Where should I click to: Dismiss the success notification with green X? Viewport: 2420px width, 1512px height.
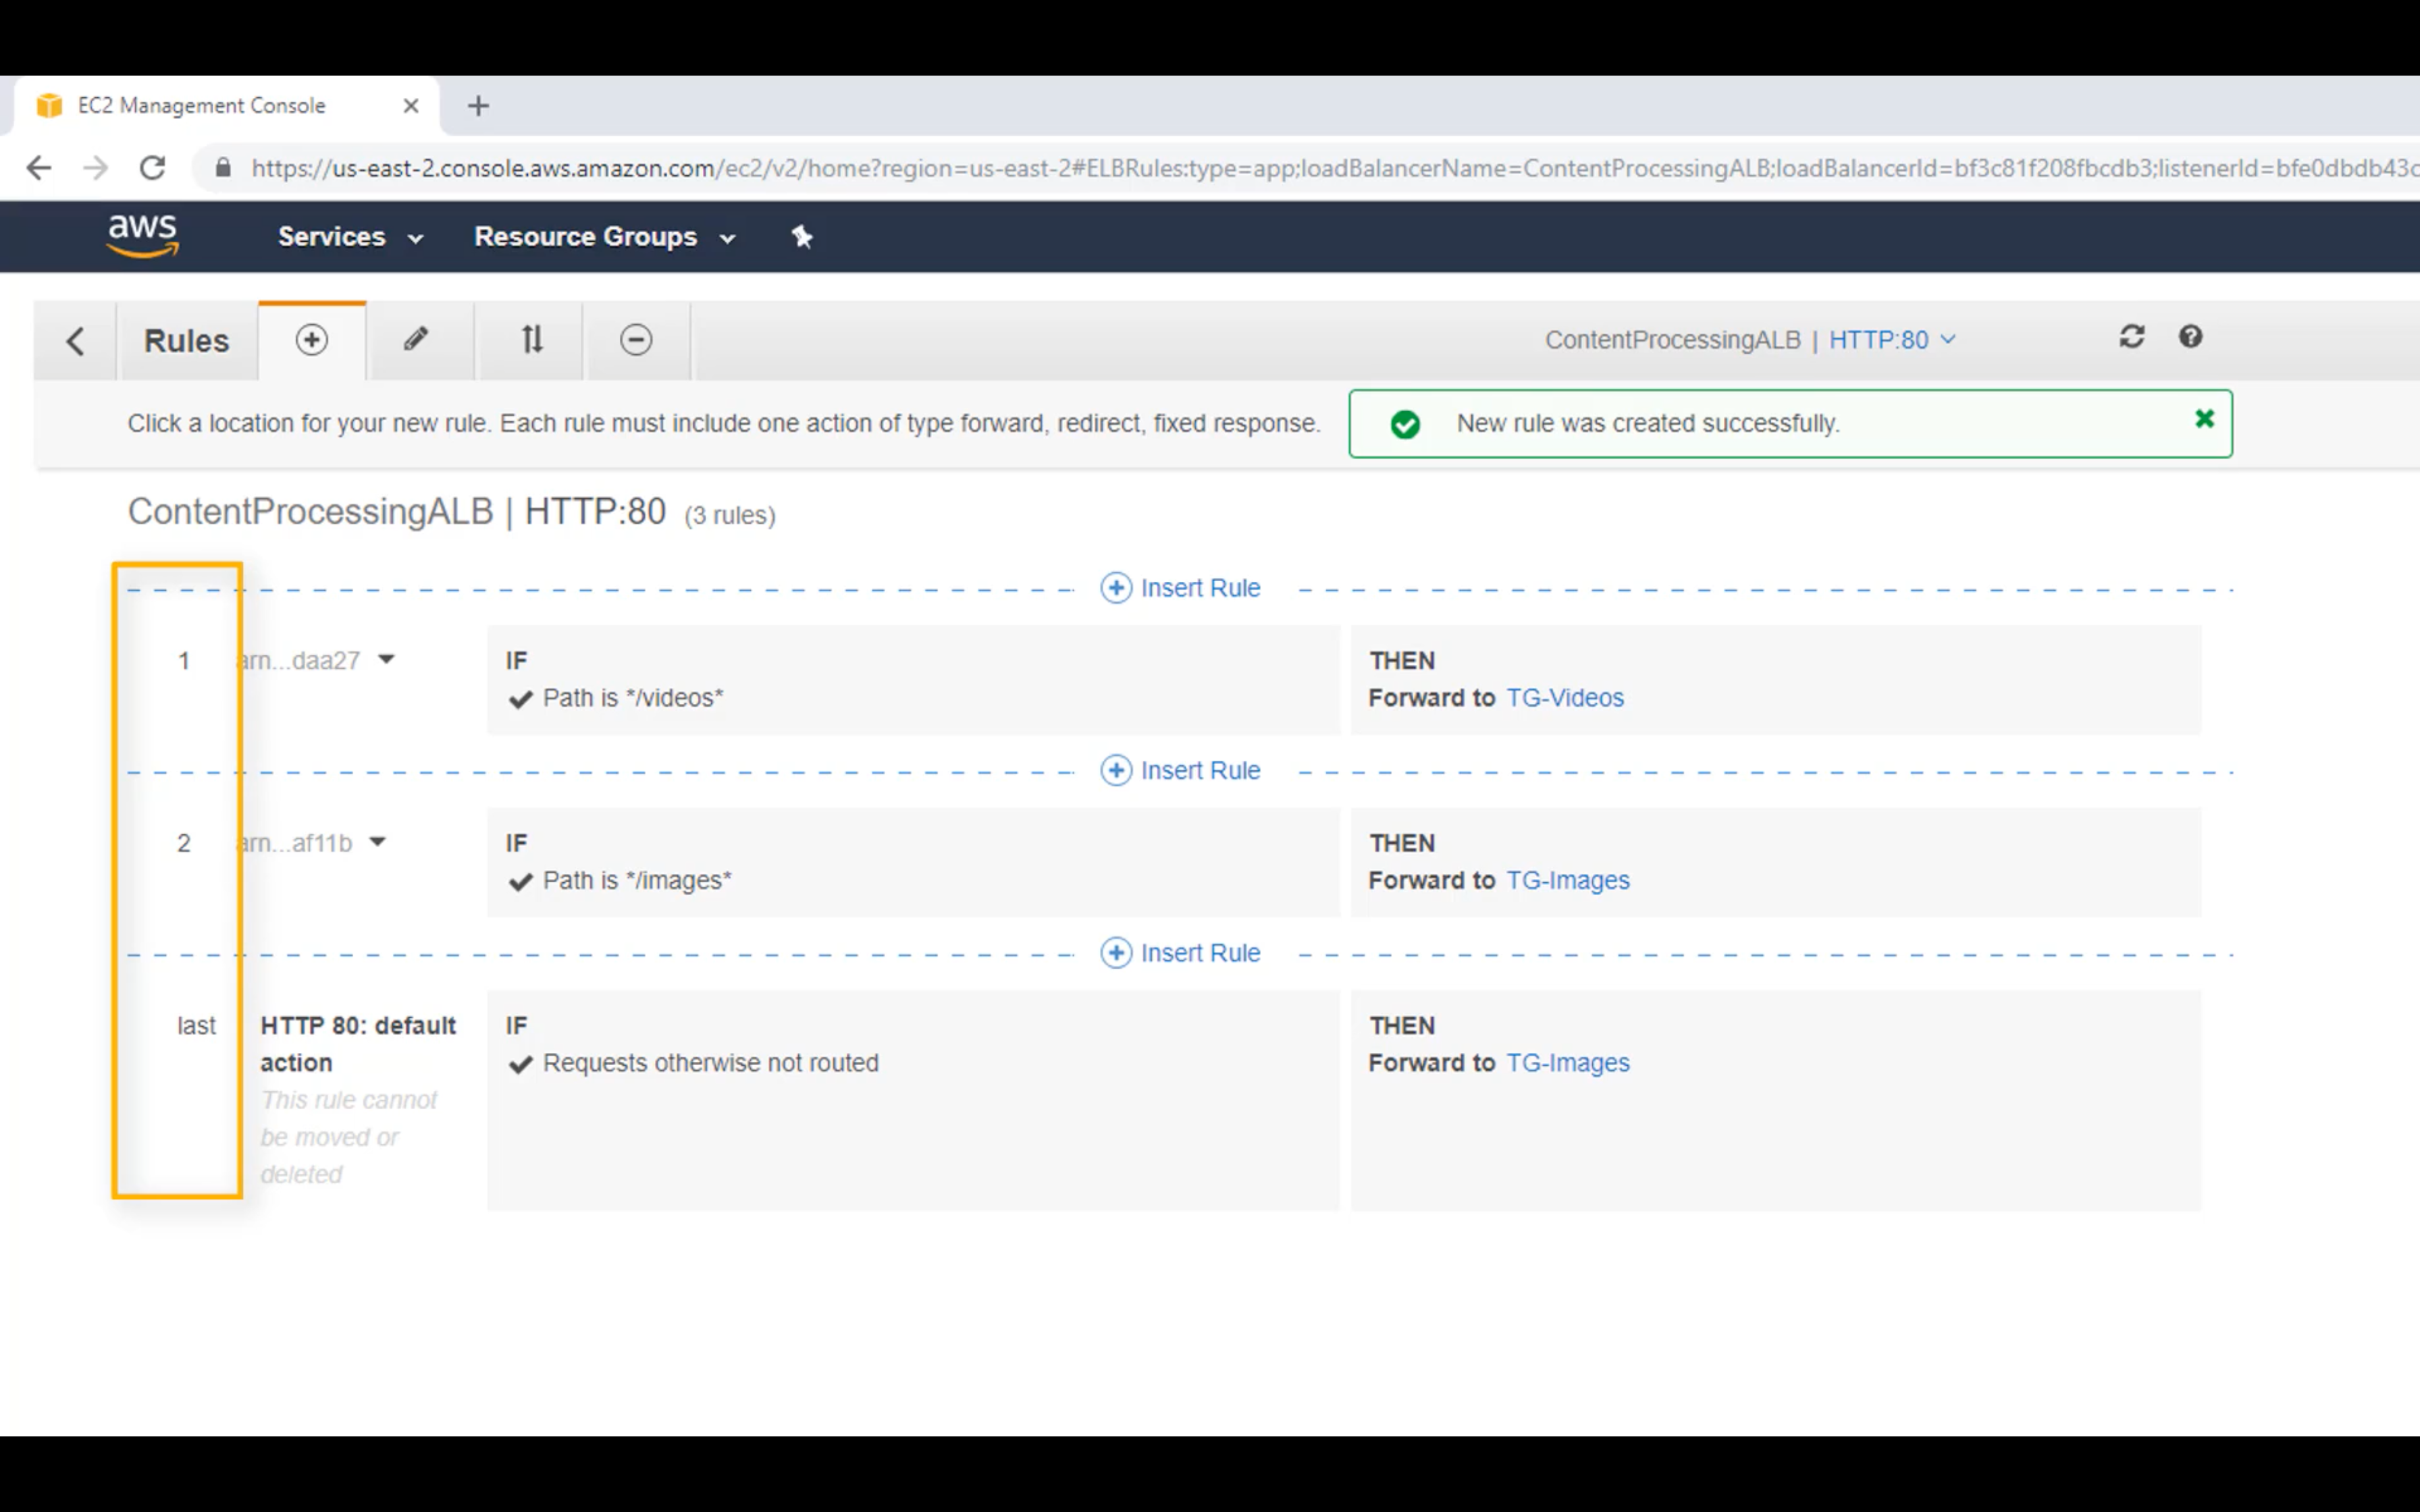pyautogui.click(x=2204, y=419)
